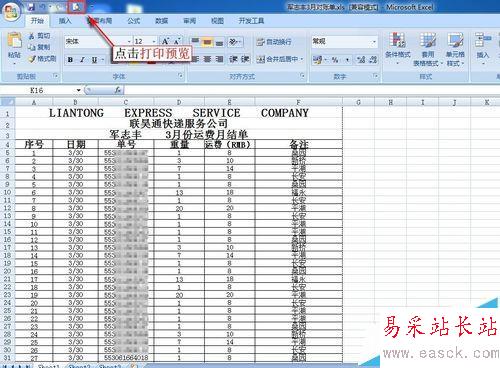Click the Copy (复制) button
500x368 pixels.
click(x=39, y=47)
